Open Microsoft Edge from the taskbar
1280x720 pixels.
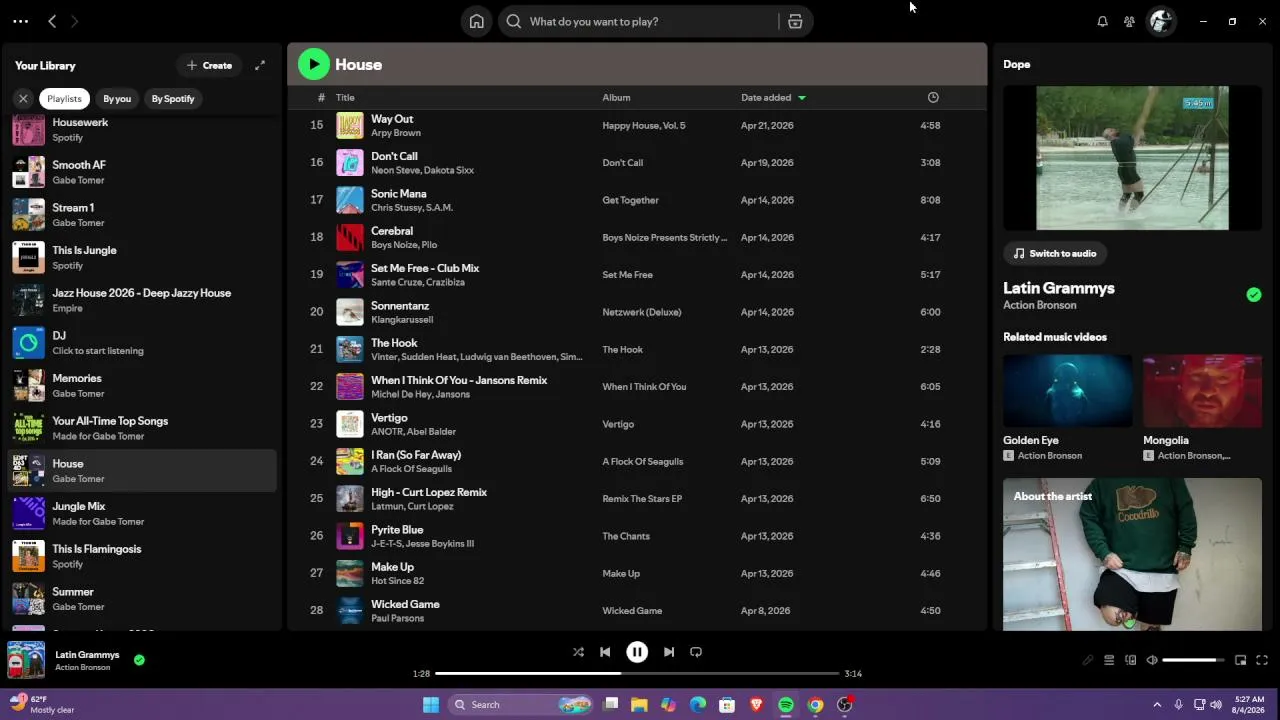[698, 705]
